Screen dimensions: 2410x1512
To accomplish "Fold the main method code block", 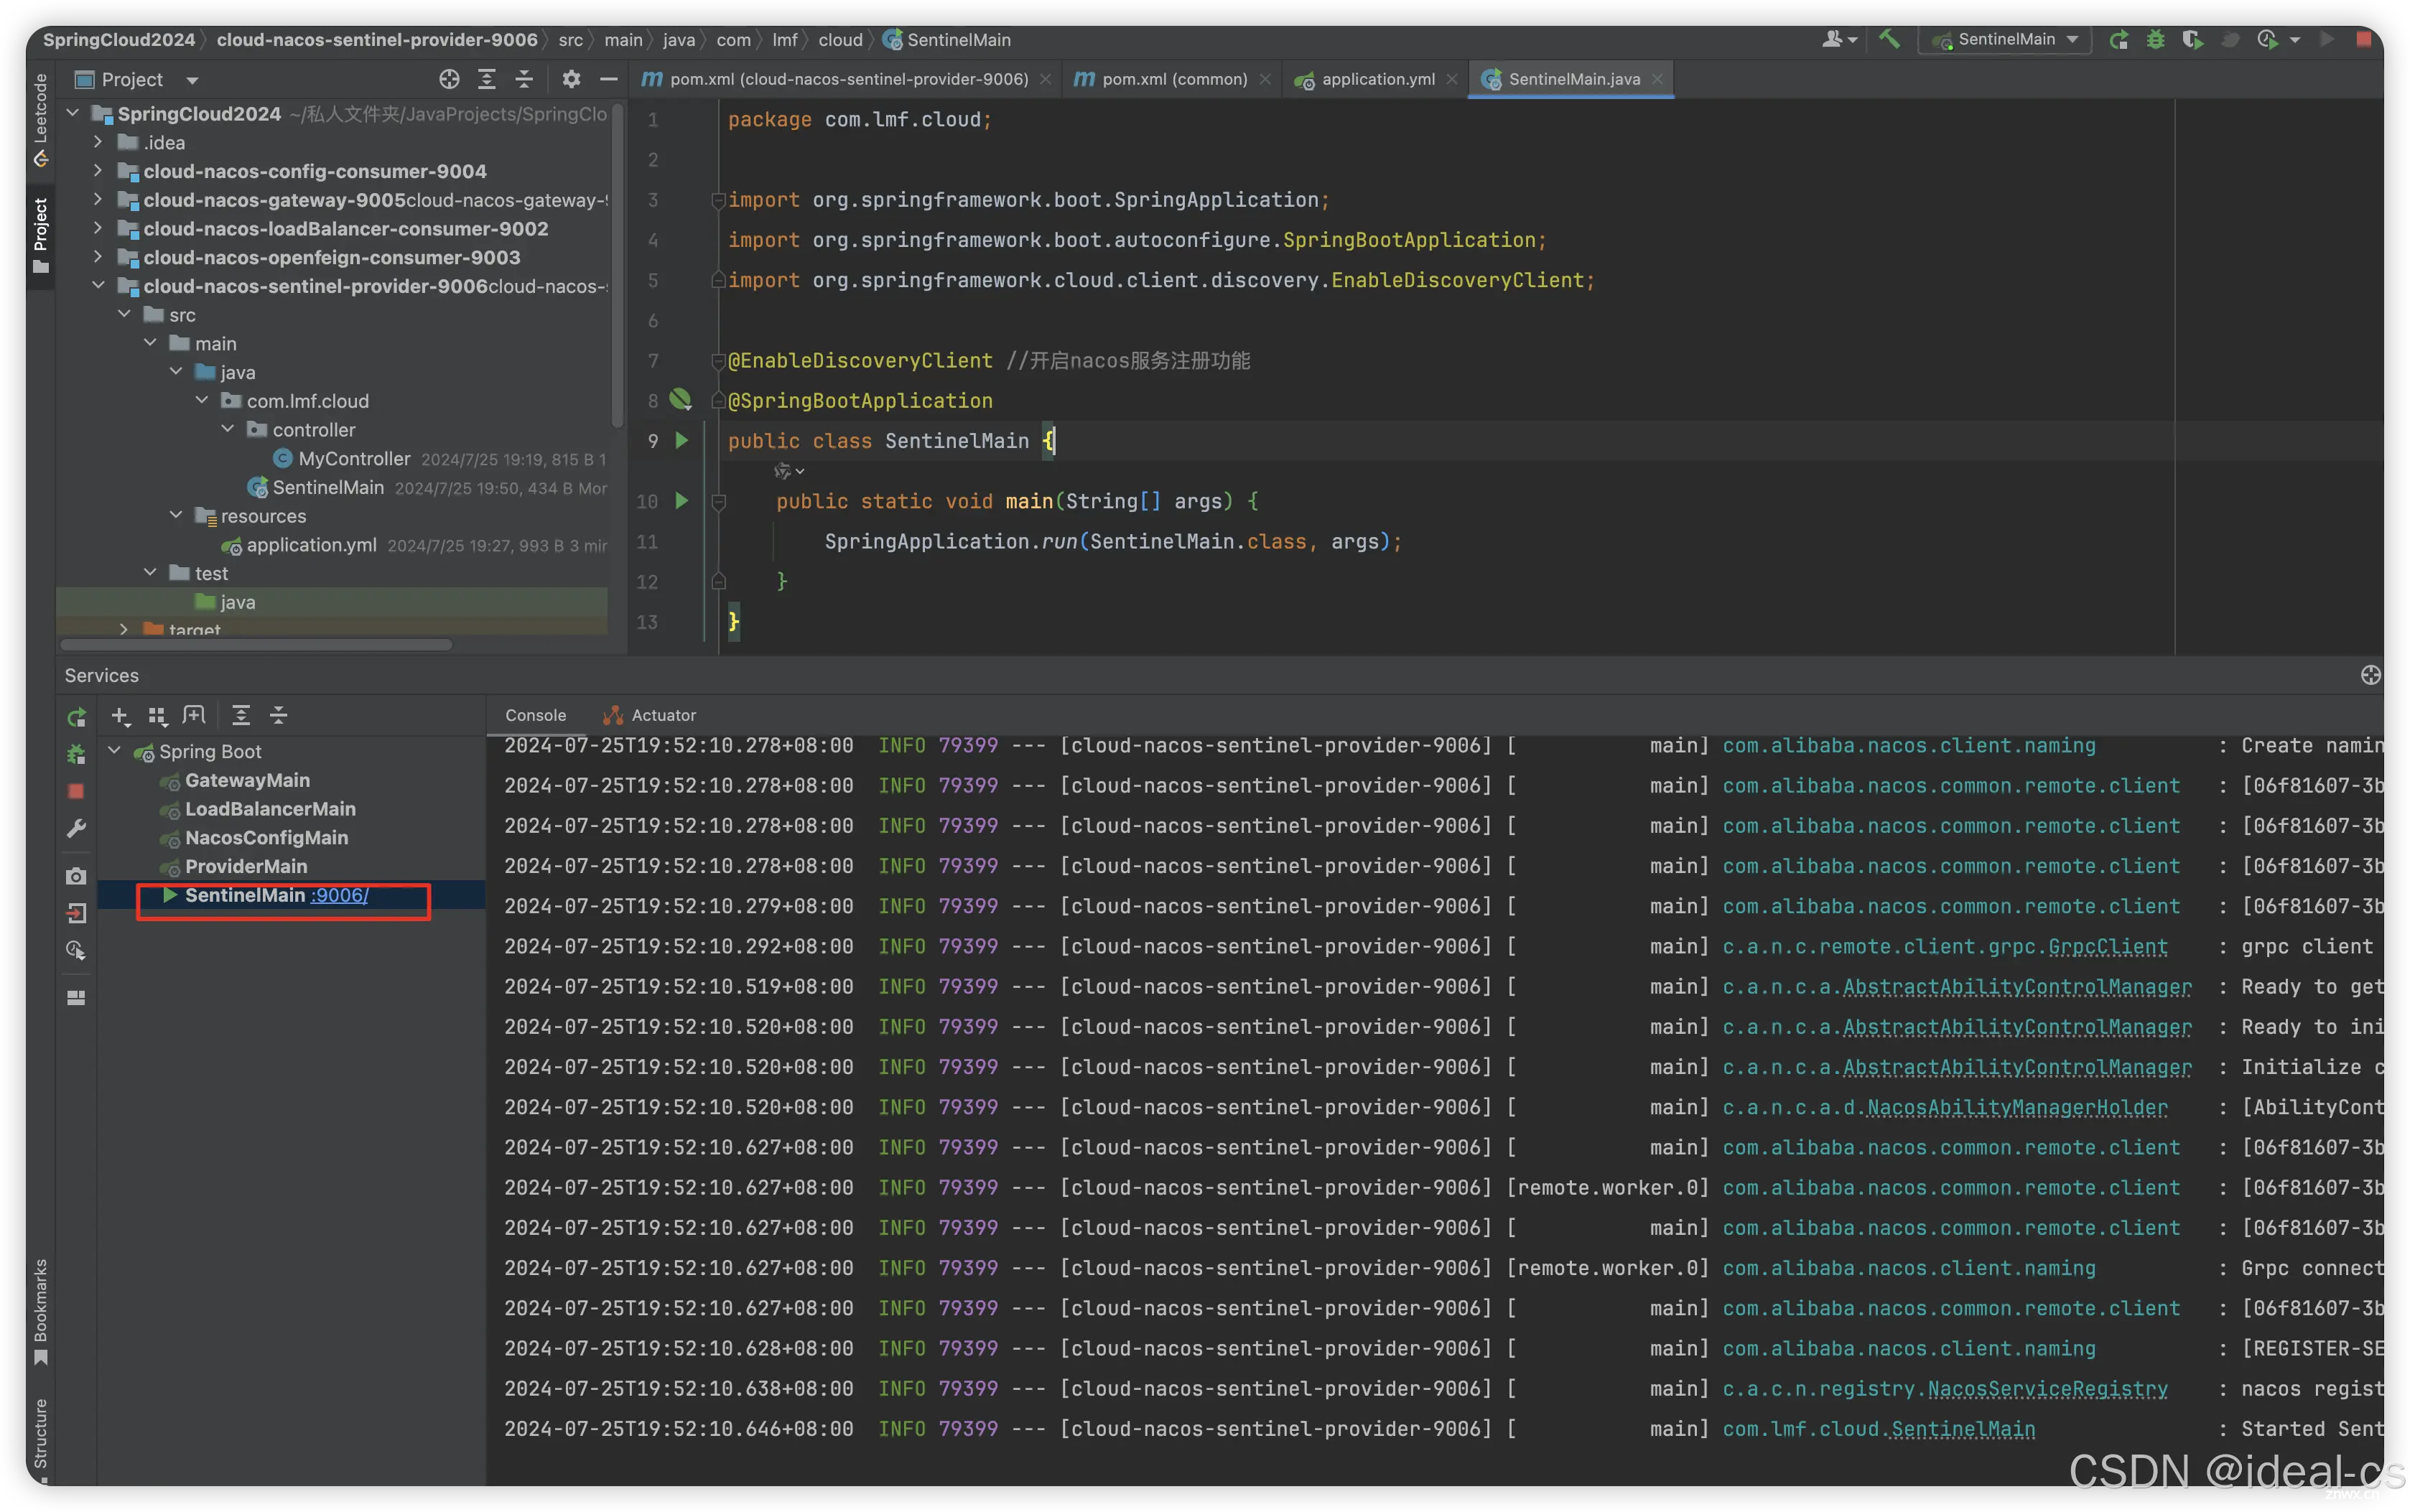I will pos(718,501).
